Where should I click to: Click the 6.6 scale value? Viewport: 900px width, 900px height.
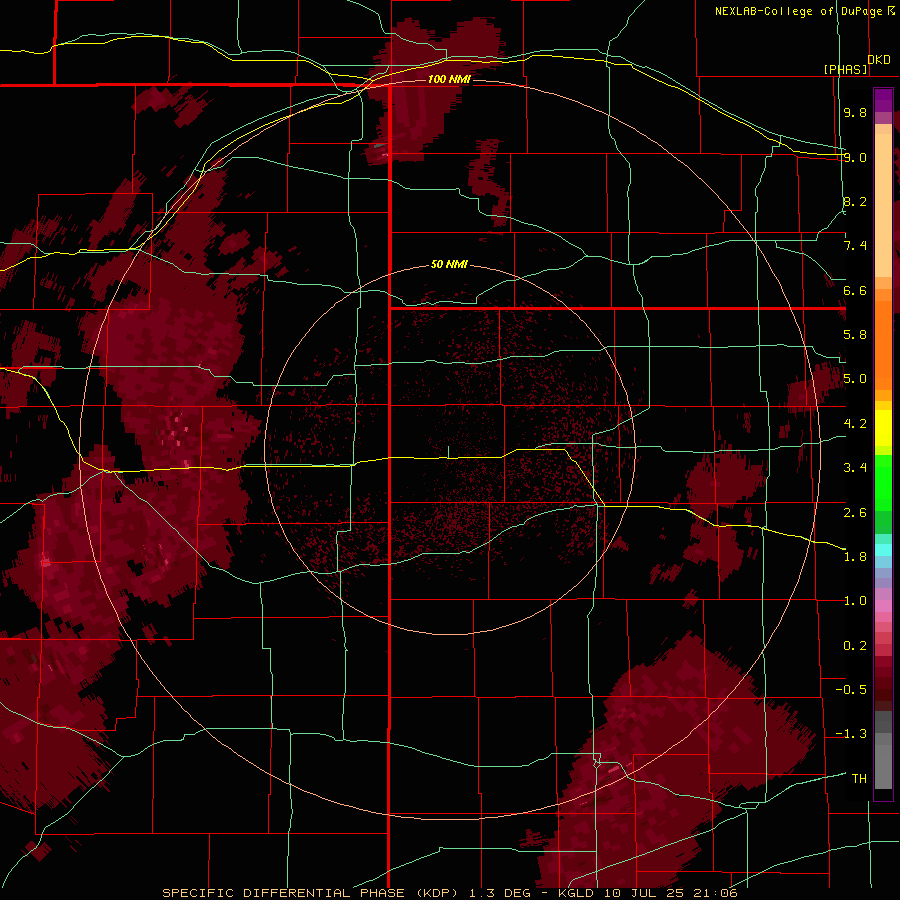pos(855,290)
